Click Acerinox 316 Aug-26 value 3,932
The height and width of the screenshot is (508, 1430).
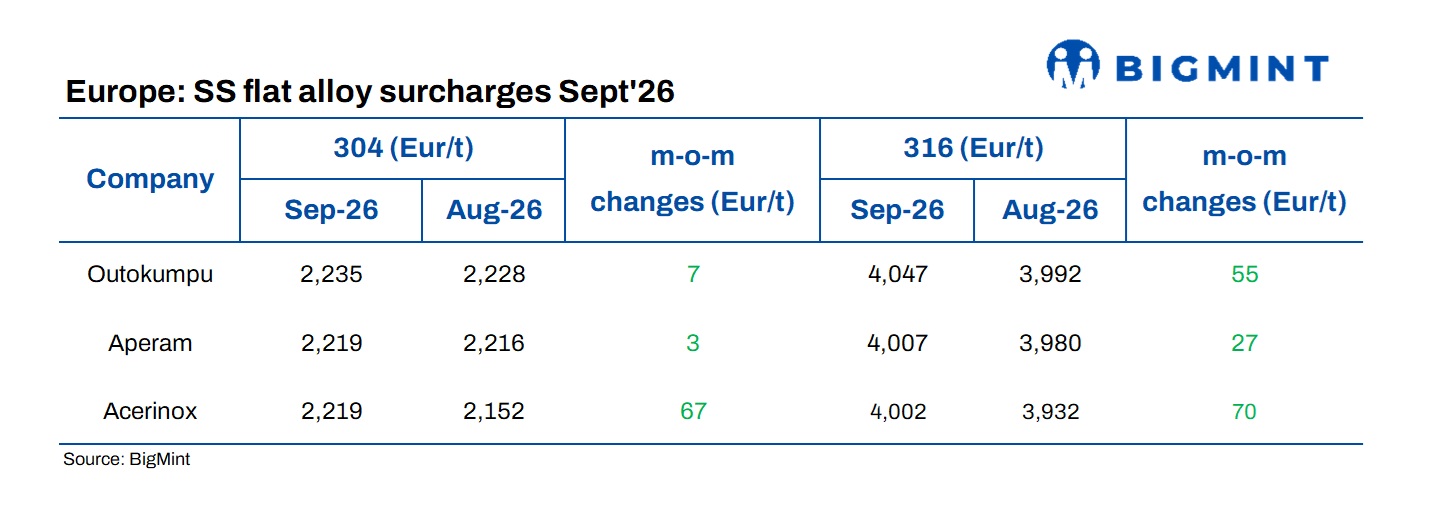1049,411
